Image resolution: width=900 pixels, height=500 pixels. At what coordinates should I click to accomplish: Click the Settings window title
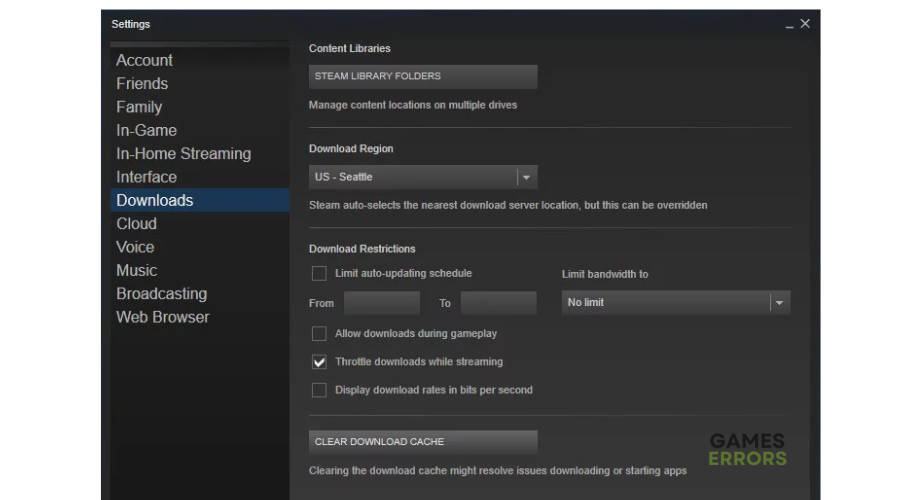pos(131,24)
